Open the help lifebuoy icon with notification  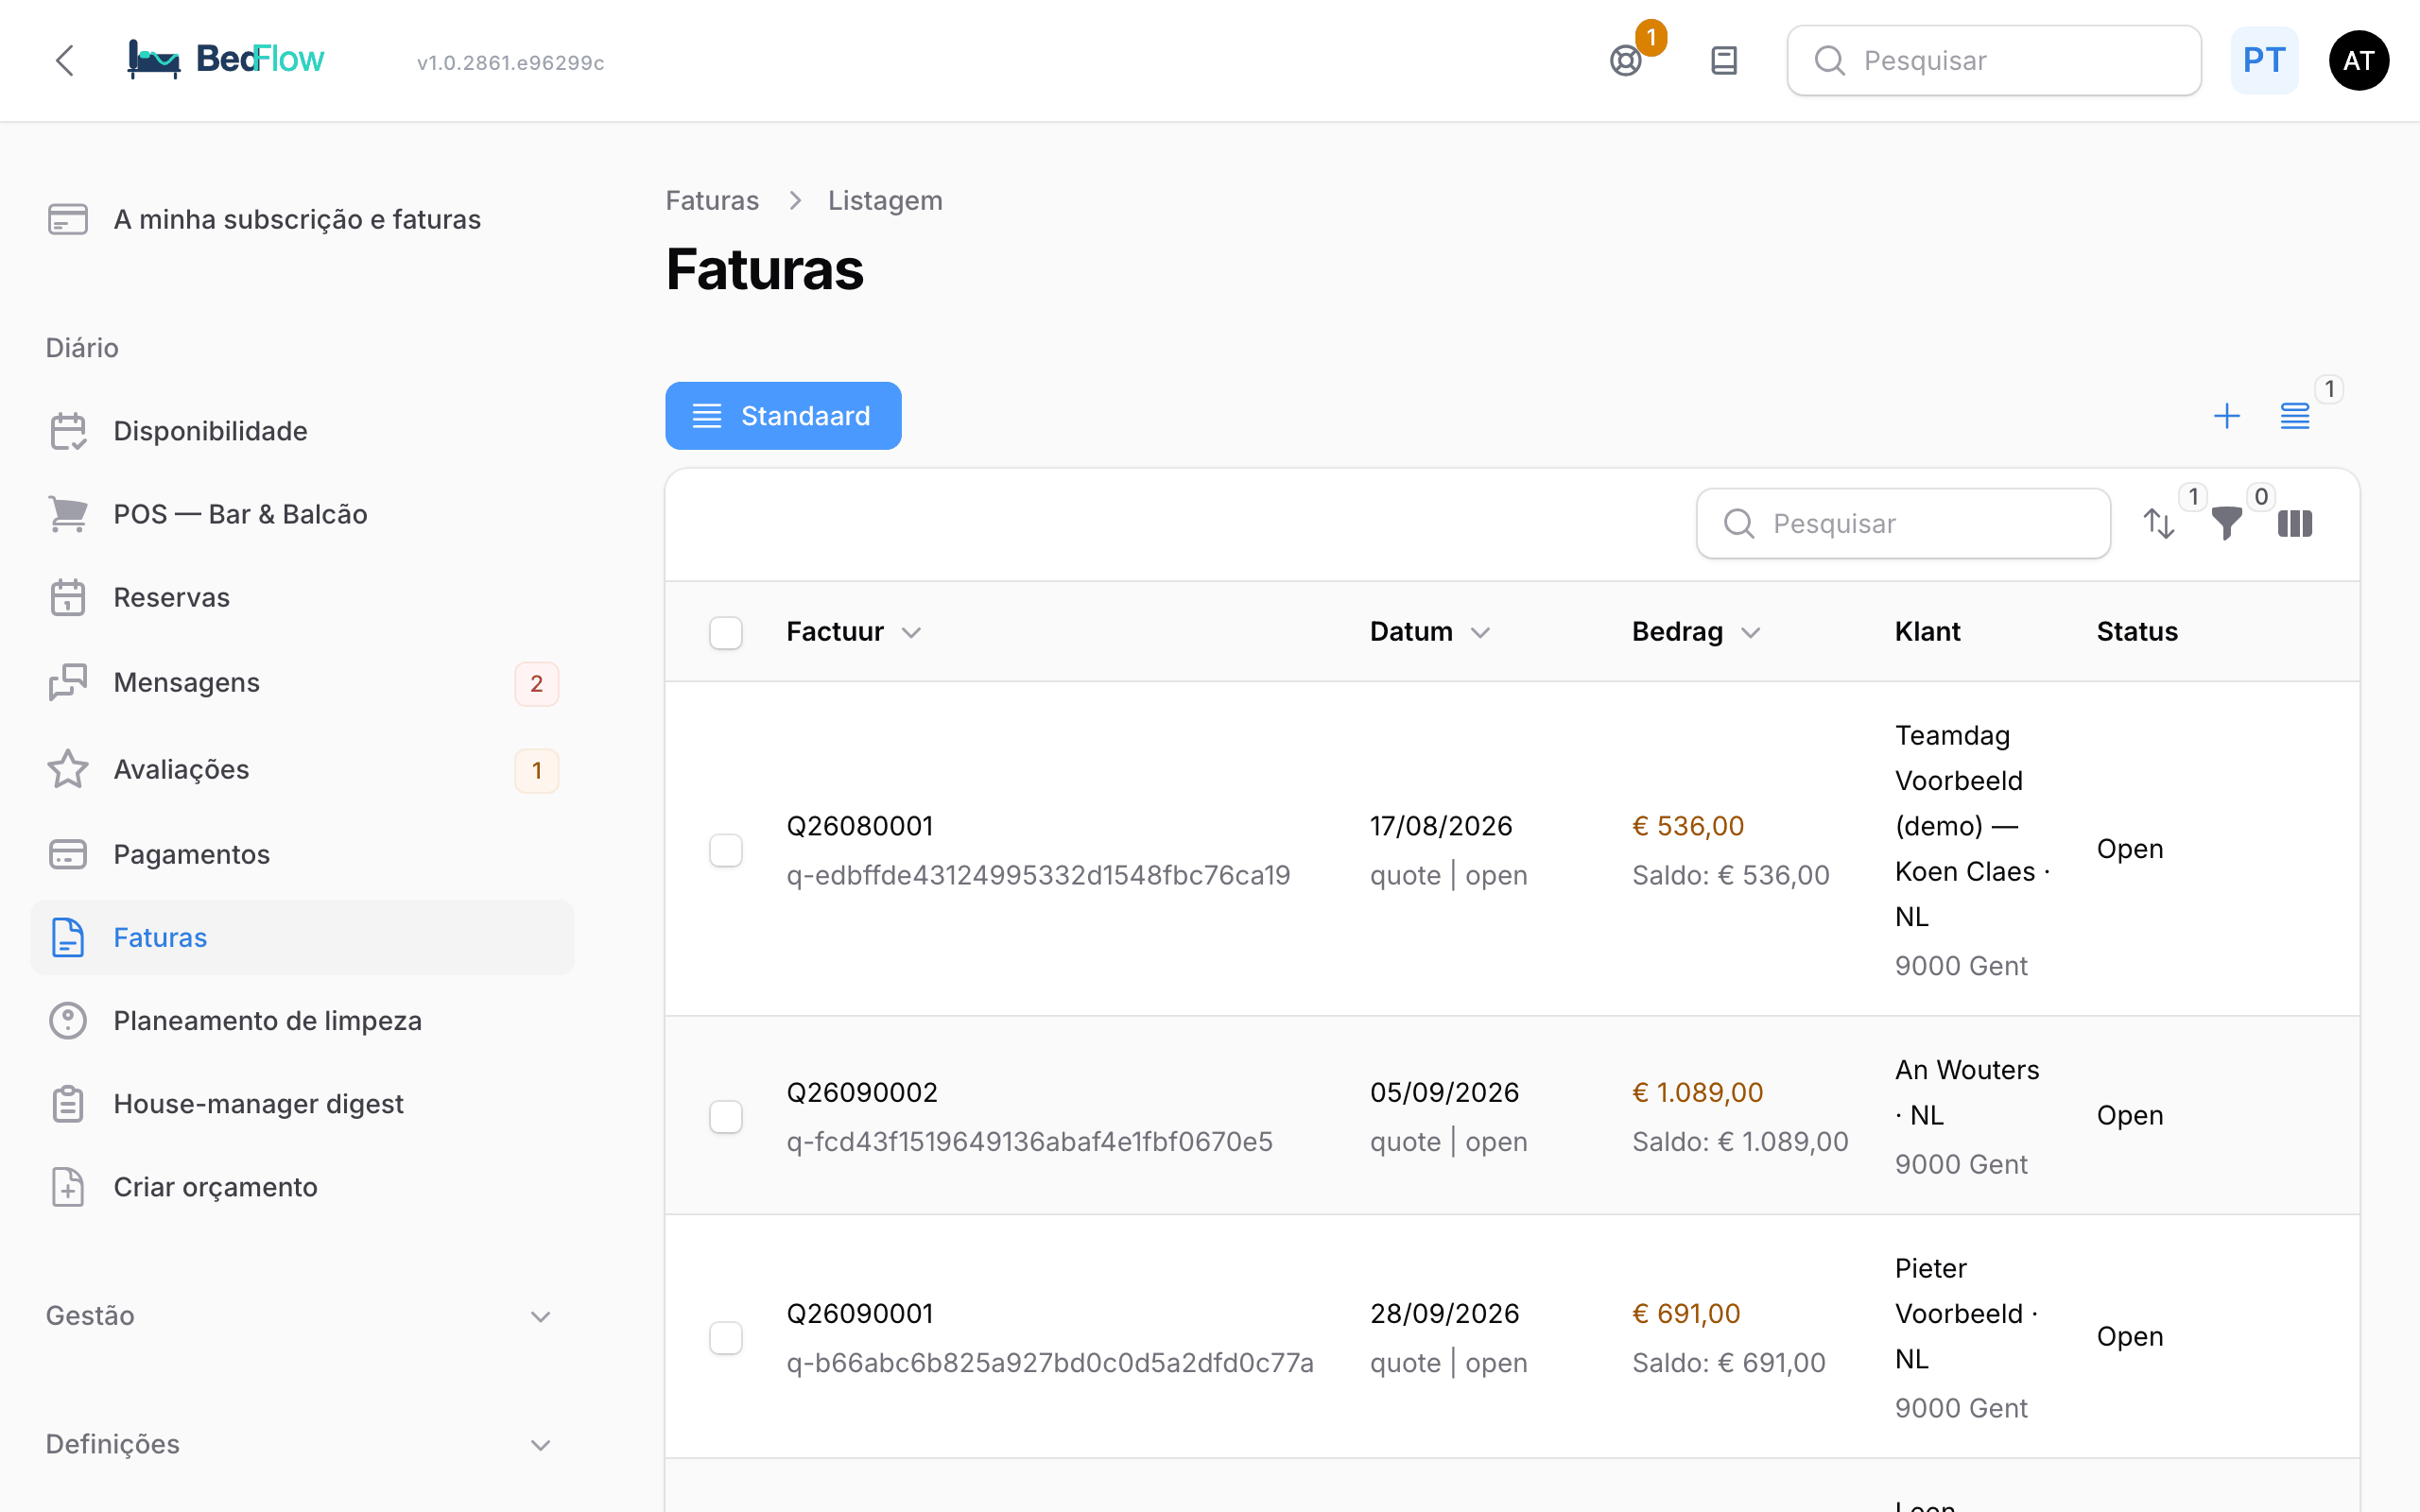click(x=1627, y=61)
